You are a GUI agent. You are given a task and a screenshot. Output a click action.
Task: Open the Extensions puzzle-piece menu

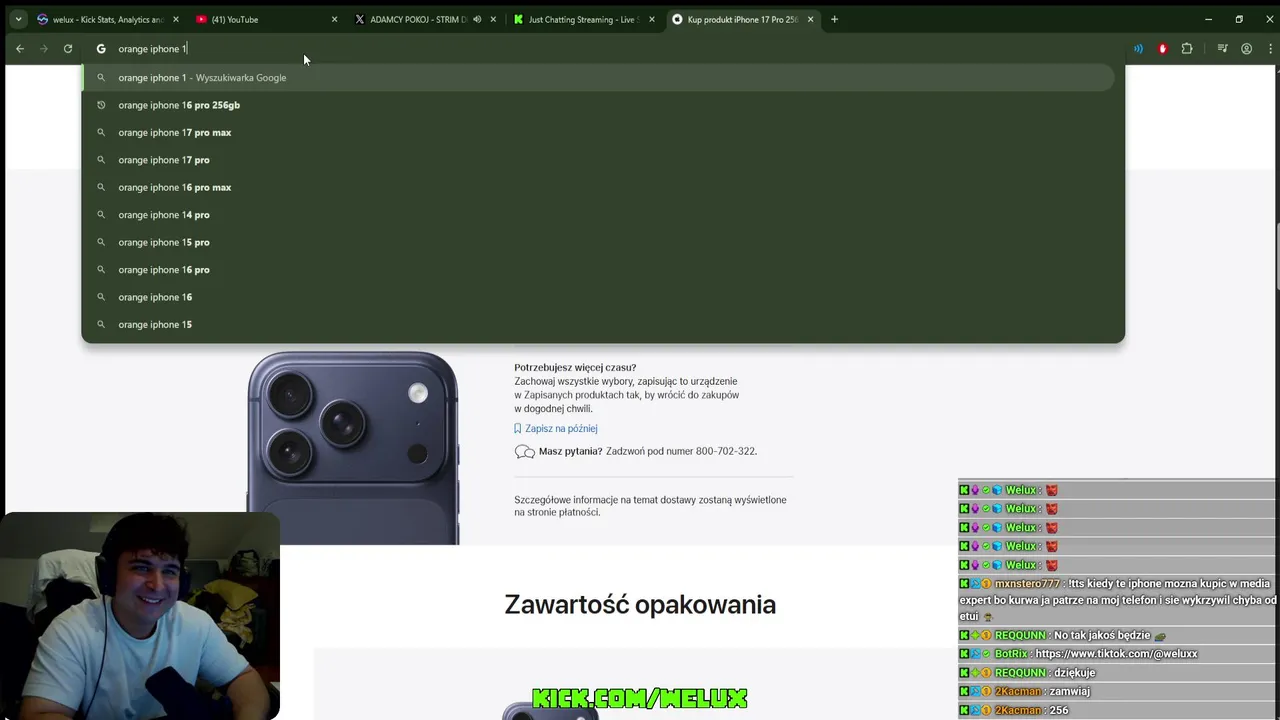click(x=1187, y=48)
